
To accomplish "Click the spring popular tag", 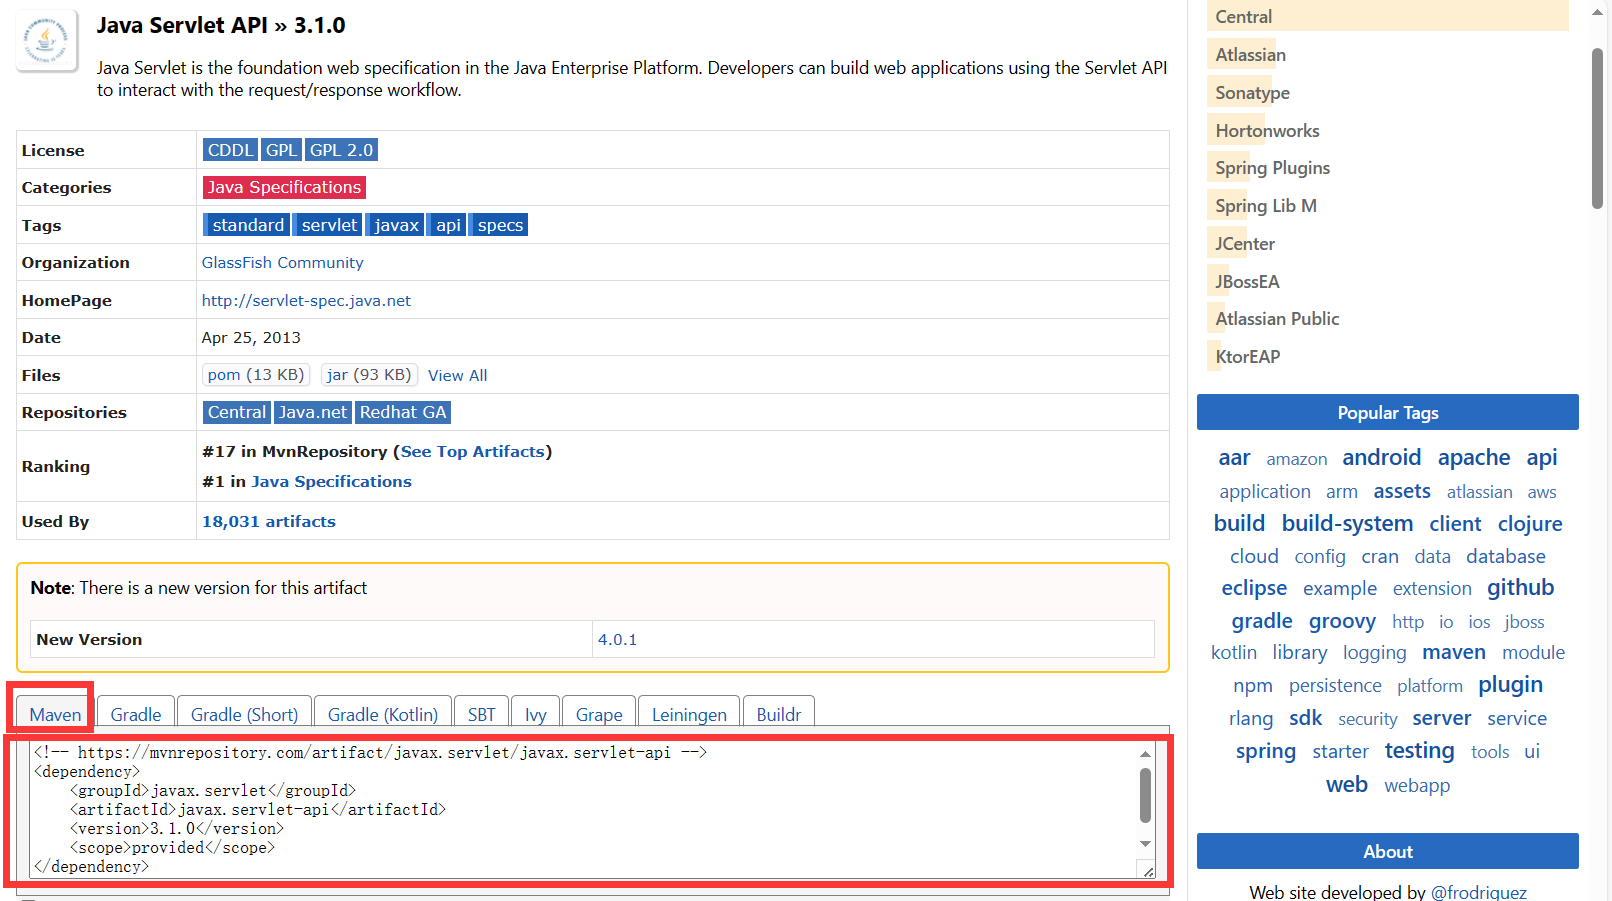I will coord(1265,751).
